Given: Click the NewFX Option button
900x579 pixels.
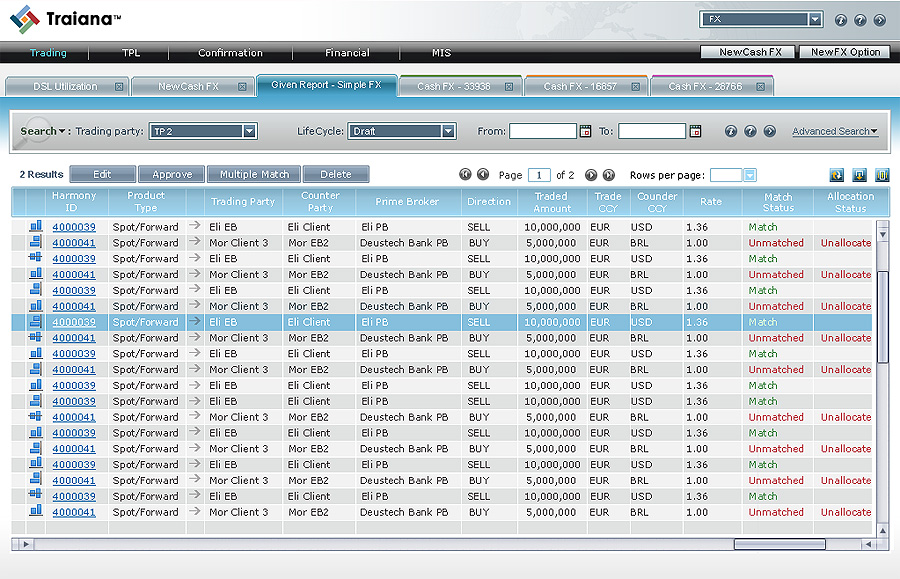Looking at the screenshot, I should pyautogui.click(x=846, y=52).
